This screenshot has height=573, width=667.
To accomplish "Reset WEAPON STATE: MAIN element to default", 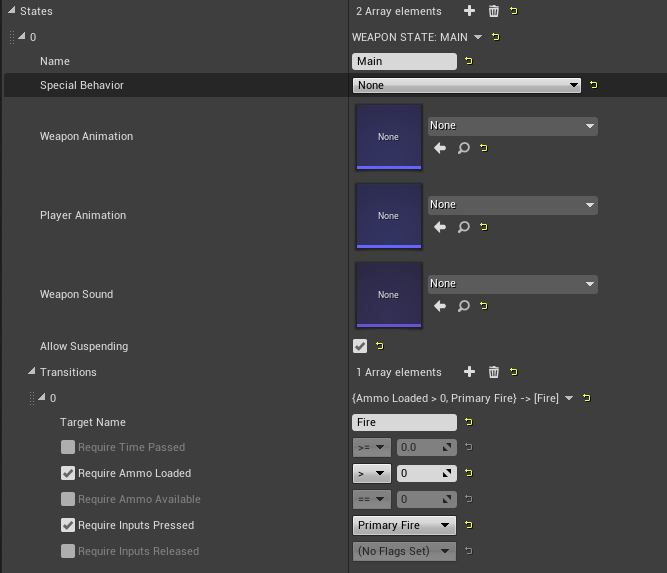I will [x=496, y=37].
